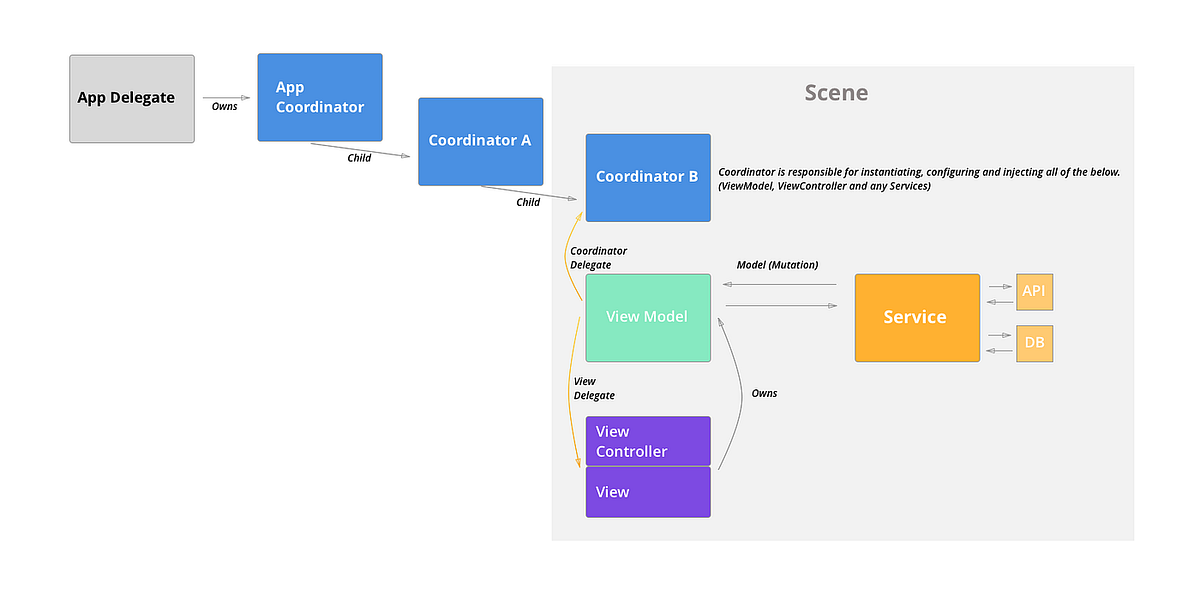Click the Coordinator B box inside Scene
Image resolution: width=1200 pixels, height=602 pixels.
click(x=647, y=176)
